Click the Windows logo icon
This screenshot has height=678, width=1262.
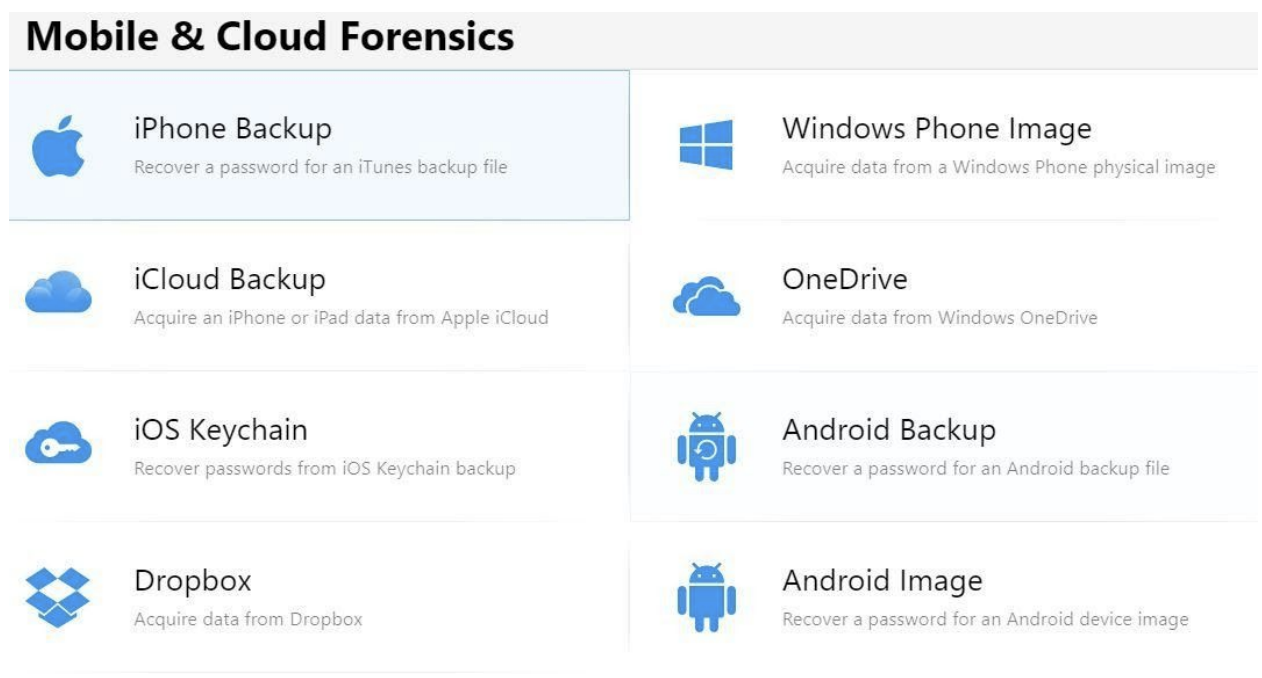706,144
